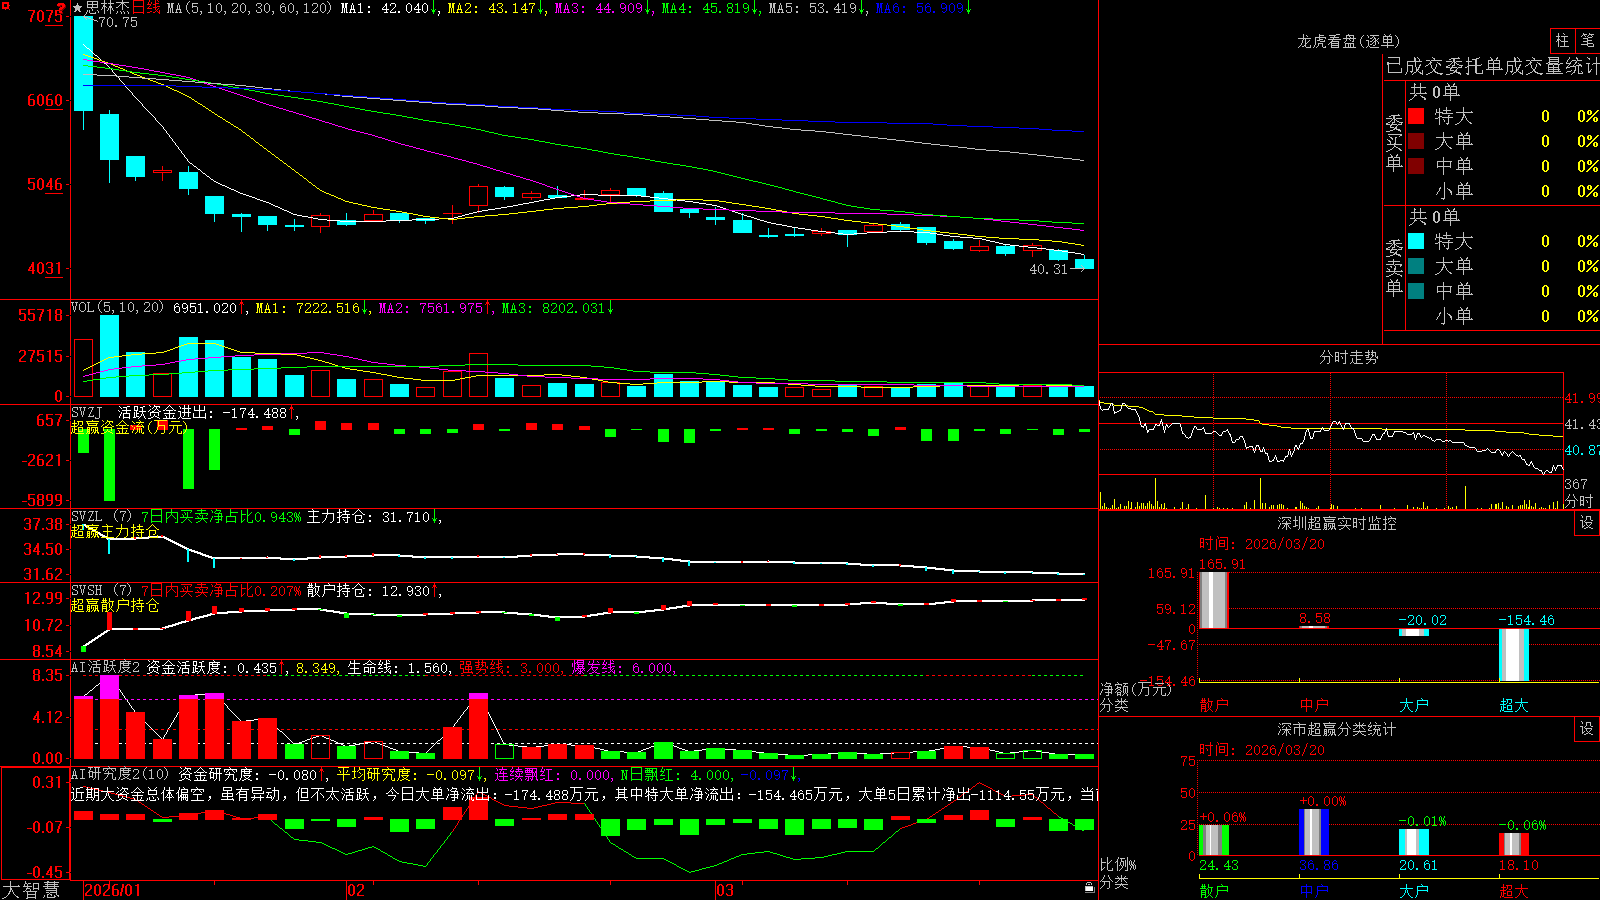Viewport: 1600px width, 900px height.
Task: Click the cyan 超大 label in 实时监控 chart
Action: tap(1514, 705)
